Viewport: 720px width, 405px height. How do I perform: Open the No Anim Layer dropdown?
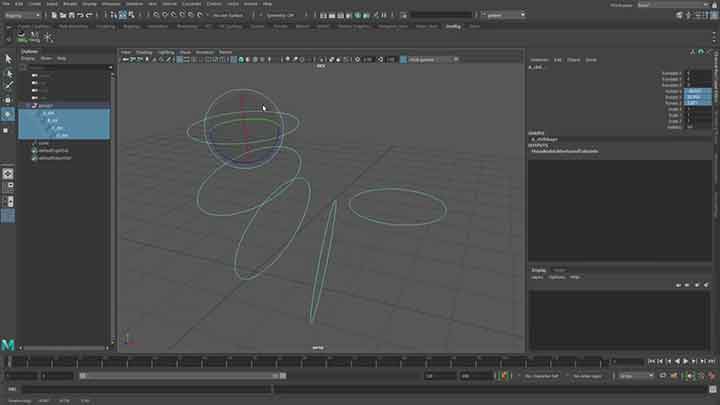588,376
